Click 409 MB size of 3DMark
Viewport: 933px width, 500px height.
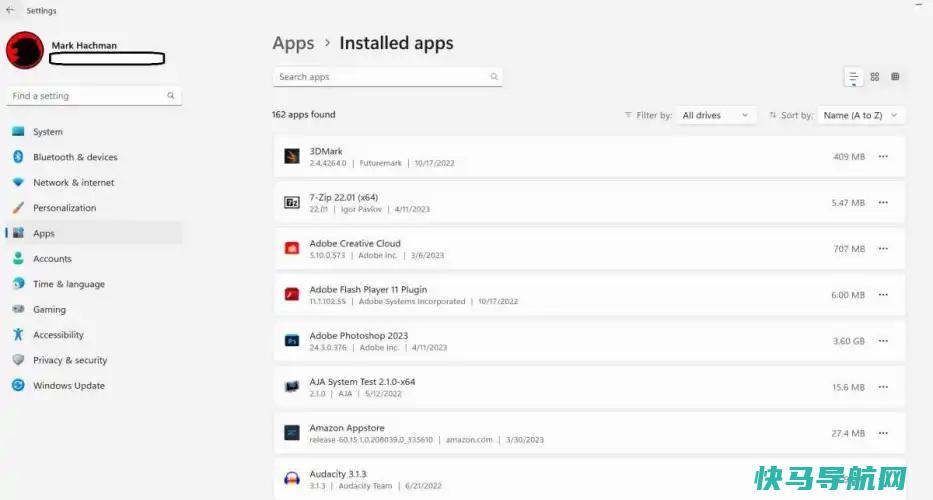click(849, 157)
